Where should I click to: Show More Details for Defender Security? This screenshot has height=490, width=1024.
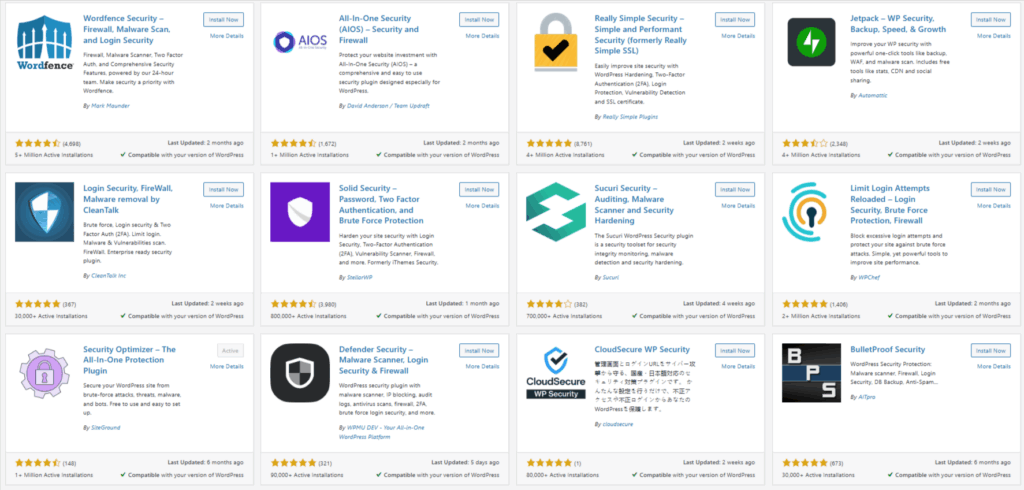[482, 367]
